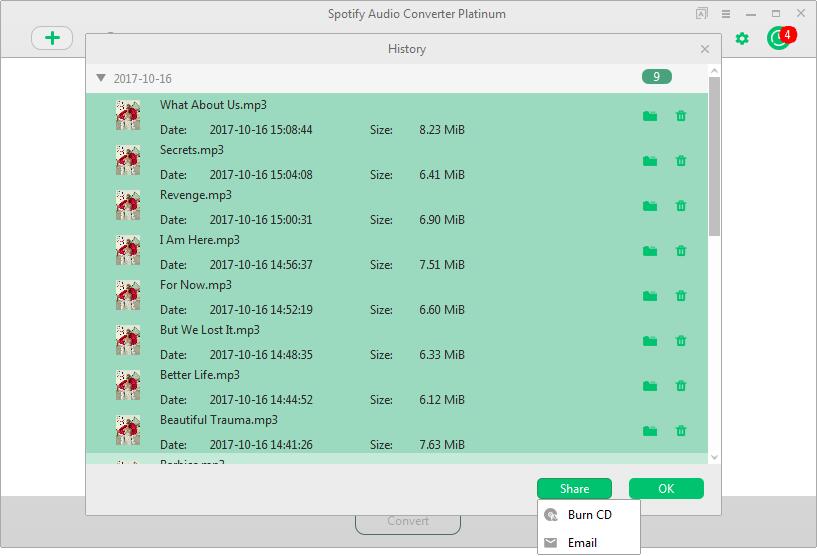Delete What About Us.mp3 from history
This screenshot has height=556, width=817.
tap(680, 116)
